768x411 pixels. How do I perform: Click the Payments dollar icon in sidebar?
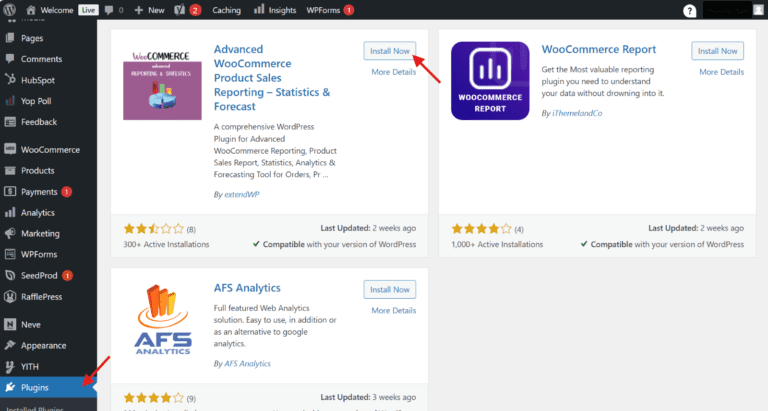pos(10,192)
